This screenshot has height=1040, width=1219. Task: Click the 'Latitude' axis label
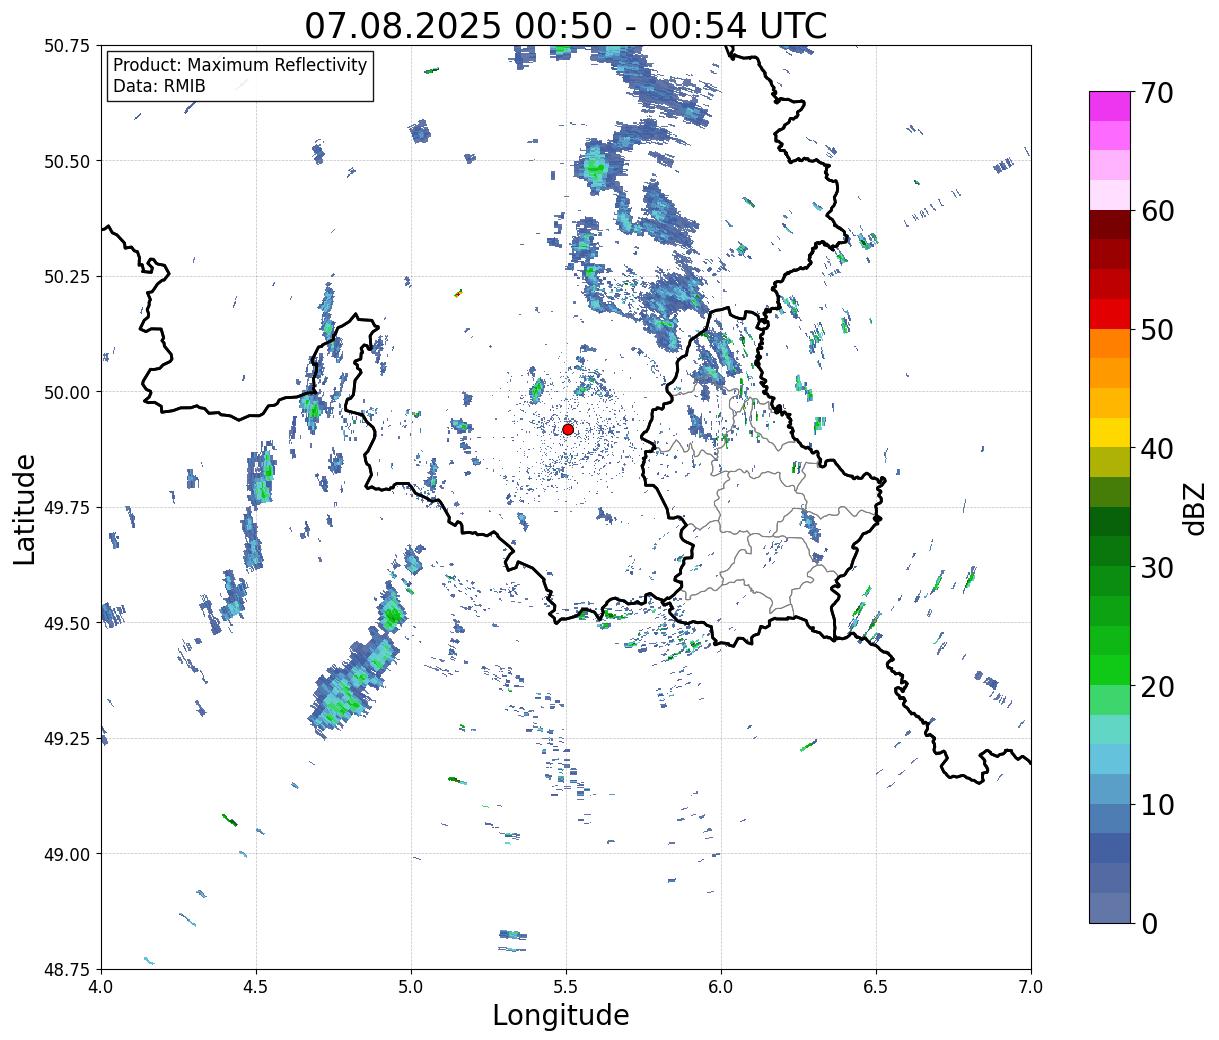click(25, 509)
